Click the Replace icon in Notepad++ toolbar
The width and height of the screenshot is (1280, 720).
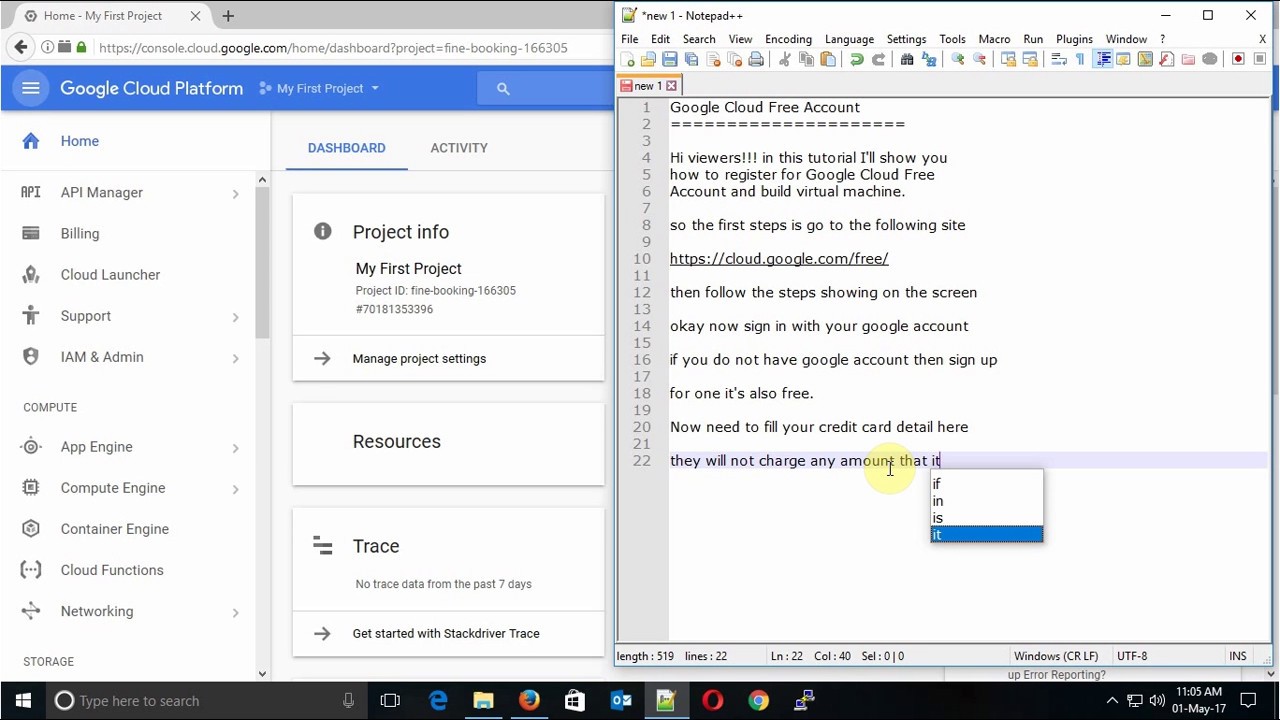click(928, 60)
